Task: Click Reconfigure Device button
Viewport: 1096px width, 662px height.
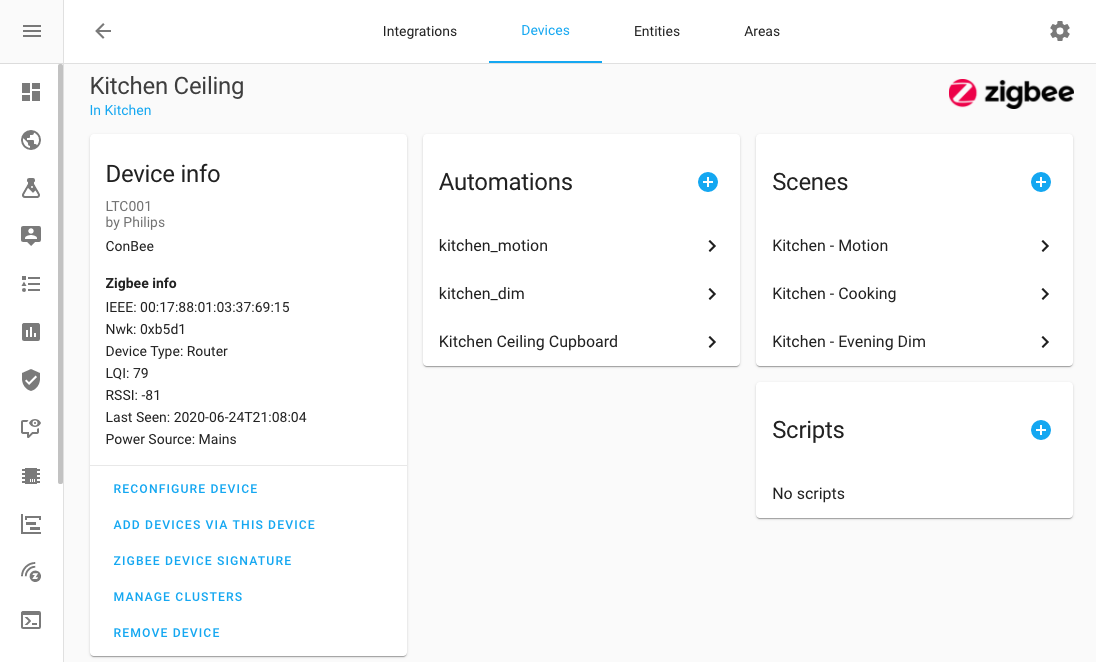Action: [x=186, y=489]
